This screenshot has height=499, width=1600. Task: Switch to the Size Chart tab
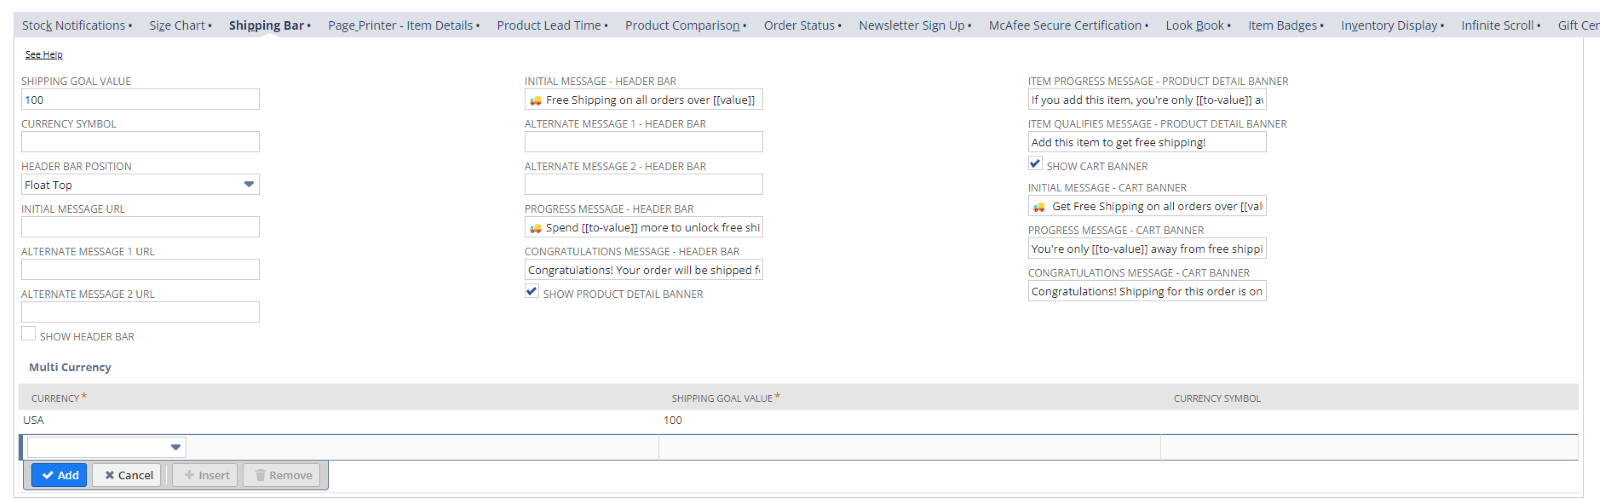(x=177, y=26)
